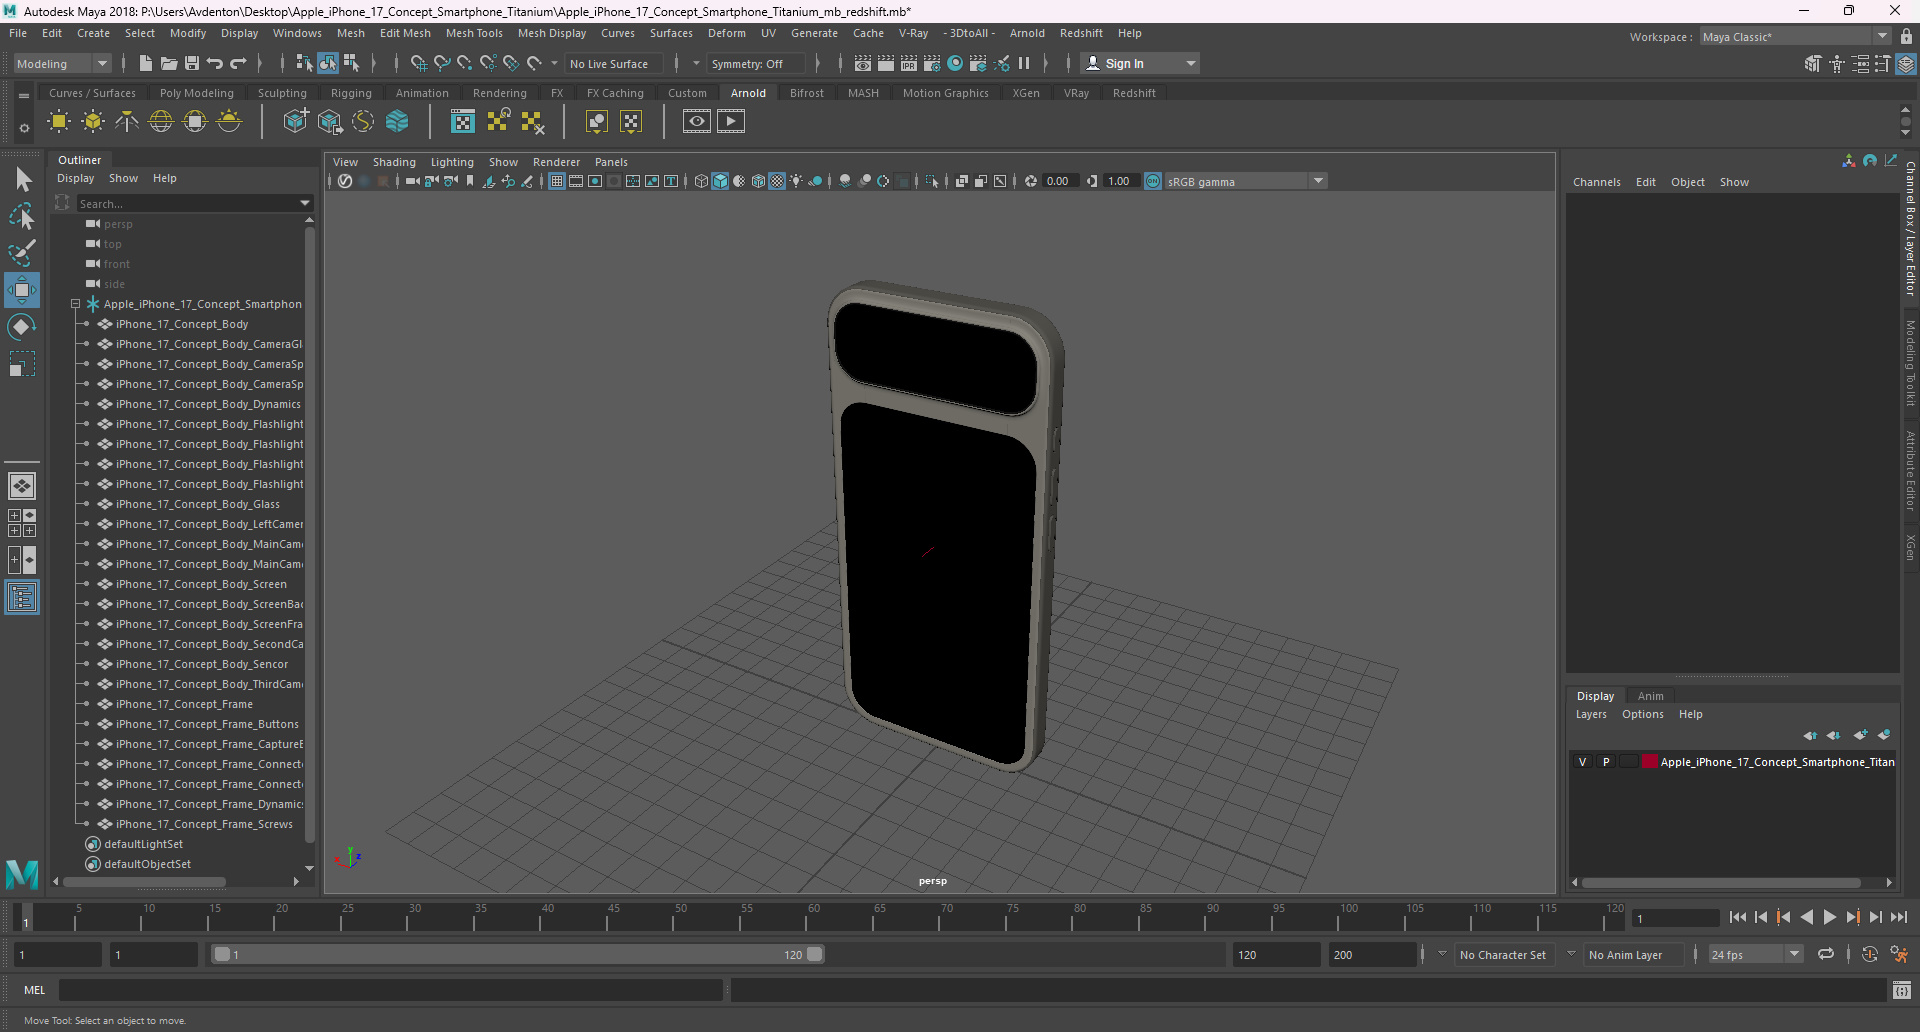Click the No Character Set button
The width and height of the screenshot is (1920, 1032).
coord(1502,955)
